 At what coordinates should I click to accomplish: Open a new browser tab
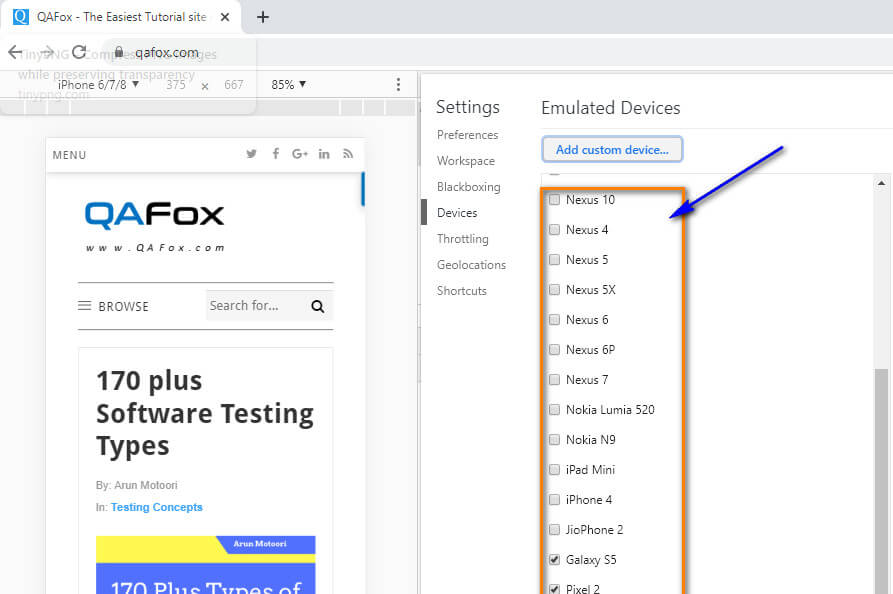[263, 17]
